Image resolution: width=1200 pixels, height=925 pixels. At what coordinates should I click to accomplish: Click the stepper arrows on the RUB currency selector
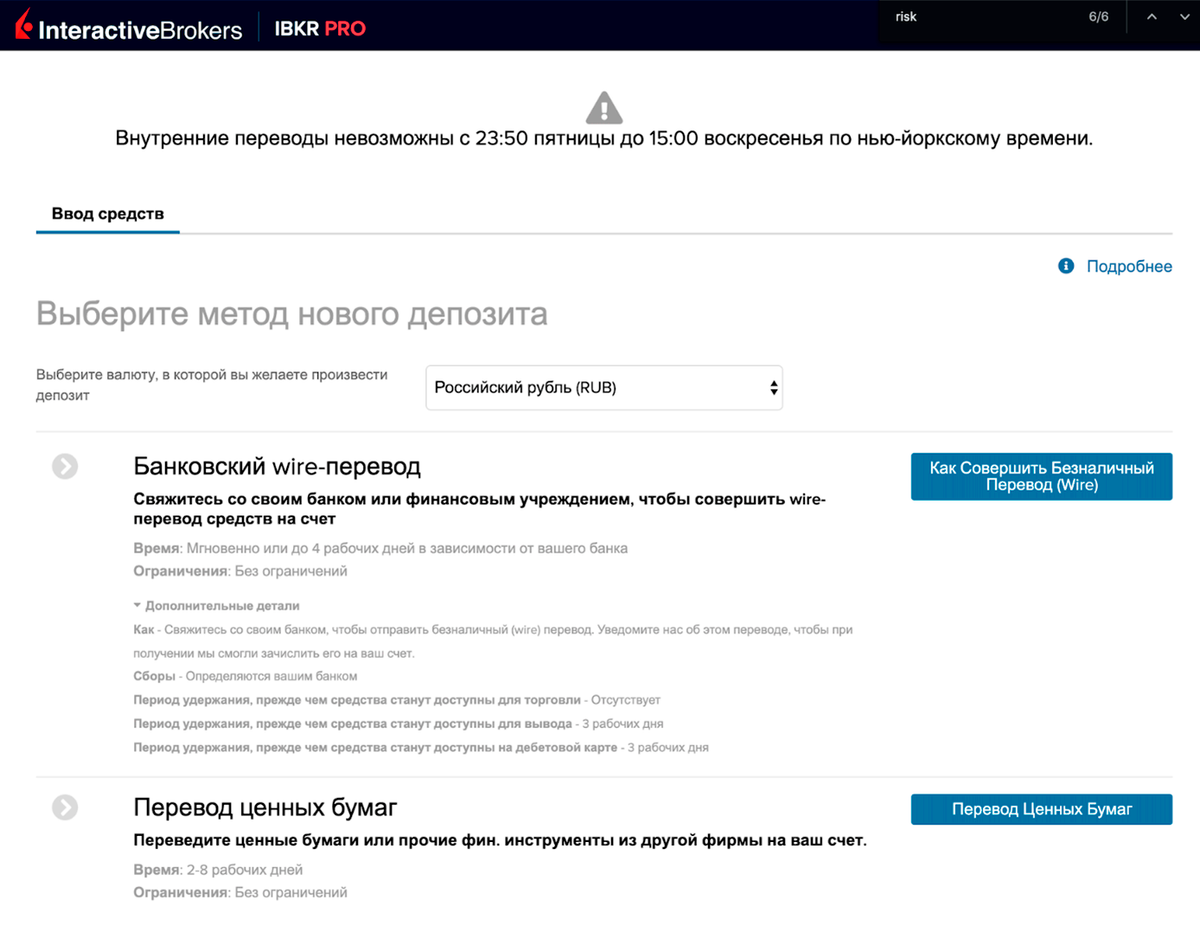click(772, 387)
